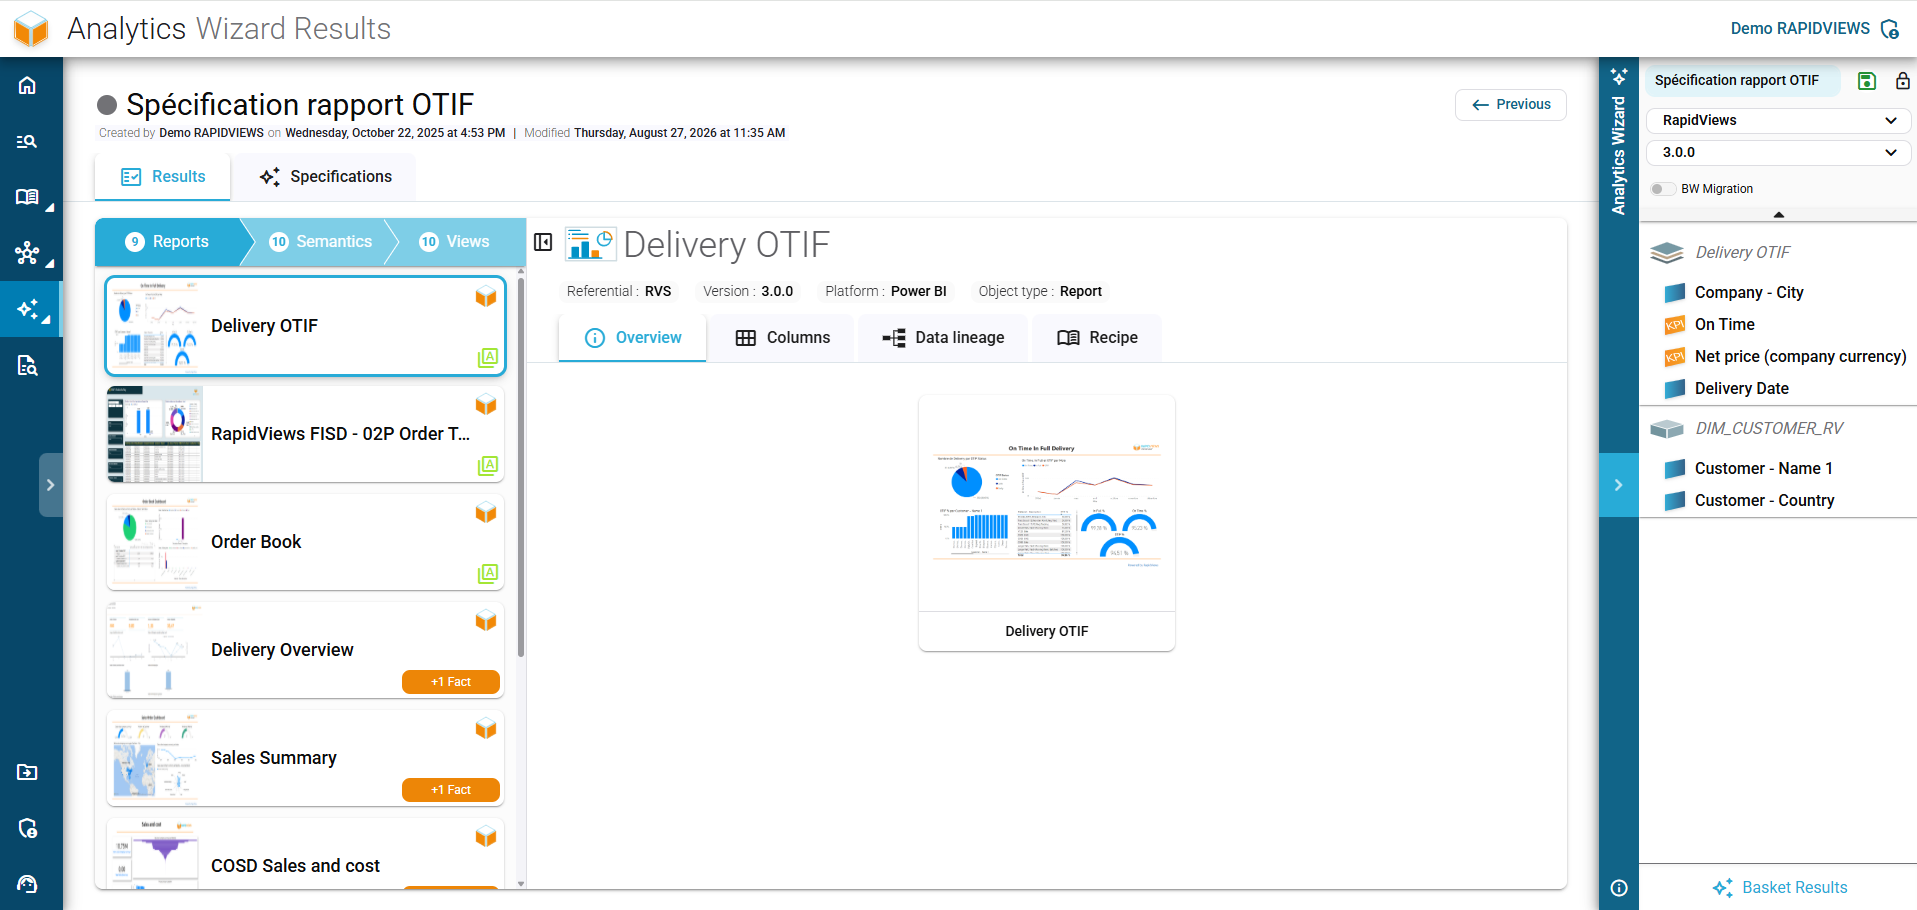Select the RapidViews FISD - 02P Order report card
Image resolution: width=1917 pixels, height=910 pixels.
(306, 434)
